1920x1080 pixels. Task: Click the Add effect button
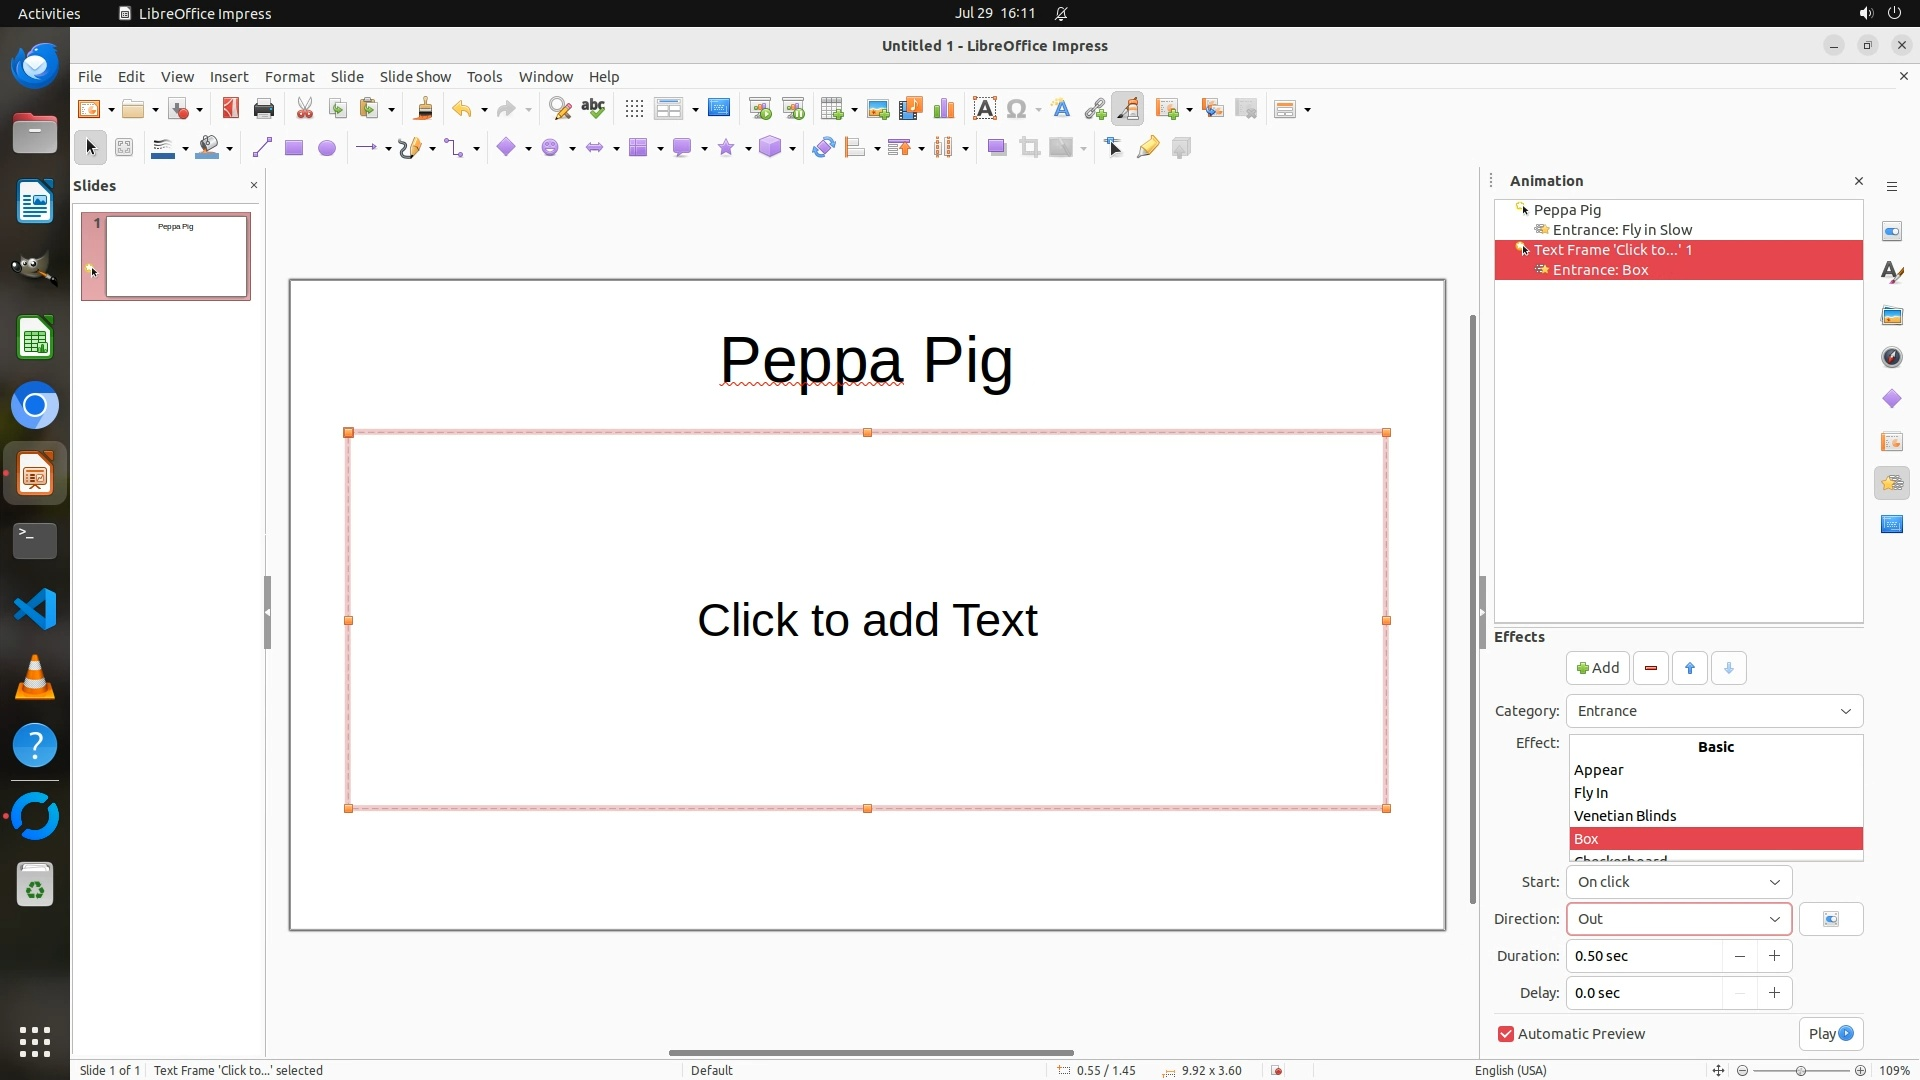(1597, 668)
